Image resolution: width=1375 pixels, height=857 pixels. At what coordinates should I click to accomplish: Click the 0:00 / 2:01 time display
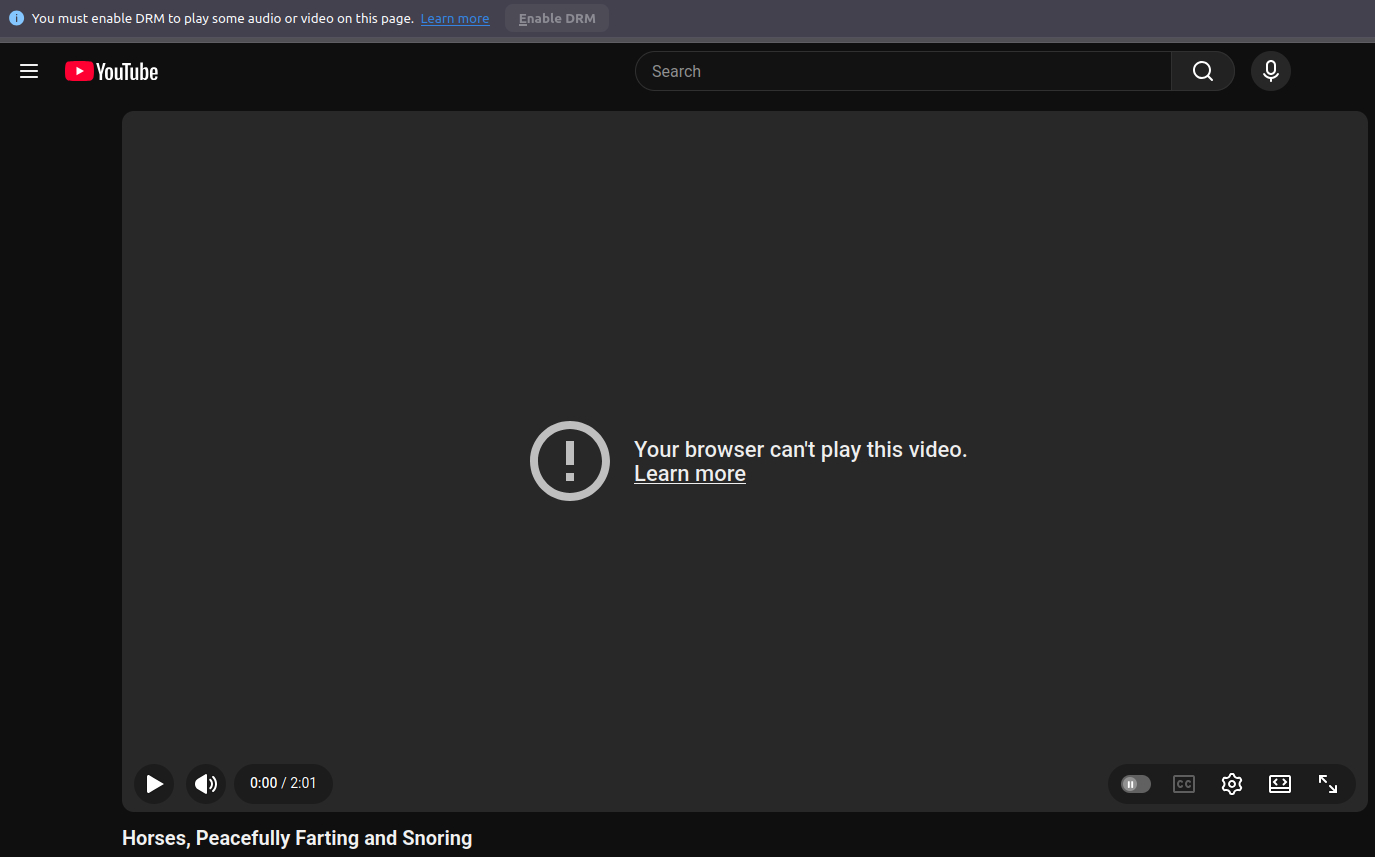(x=283, y=784)
